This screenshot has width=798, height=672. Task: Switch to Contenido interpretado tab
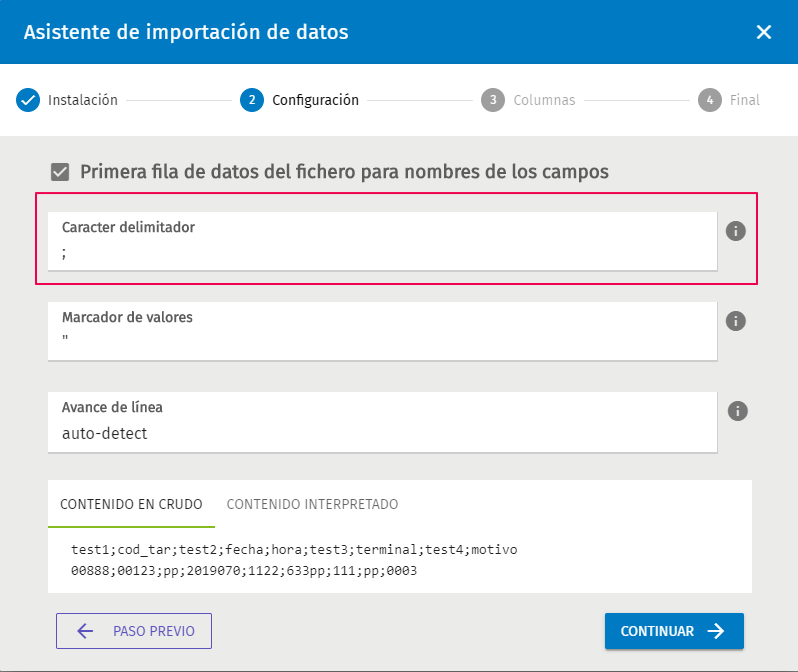pos(312,504)
